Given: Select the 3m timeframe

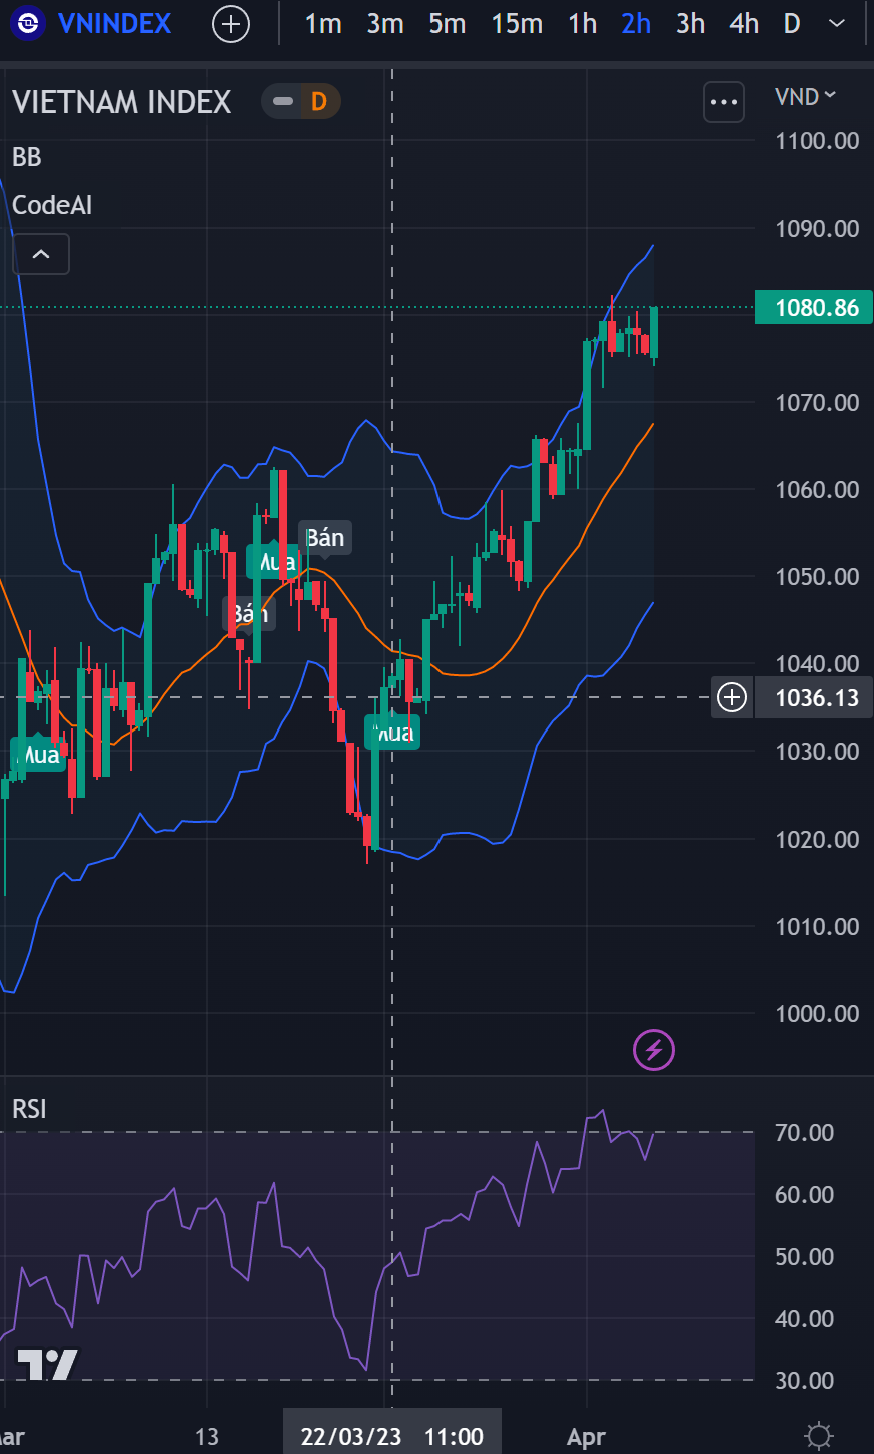Looking at the screenshot, I should click(x=385, y=23).
